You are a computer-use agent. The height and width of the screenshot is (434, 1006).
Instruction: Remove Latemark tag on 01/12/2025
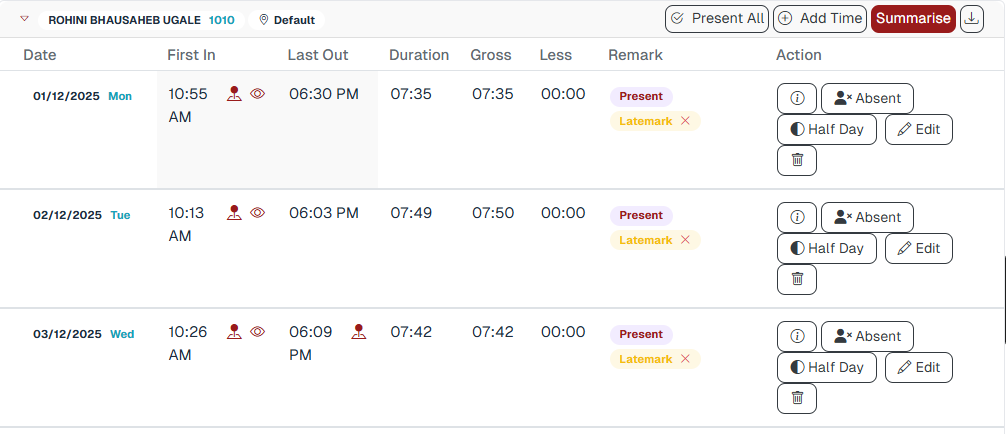pyautogui.click(x=685, y=121)
